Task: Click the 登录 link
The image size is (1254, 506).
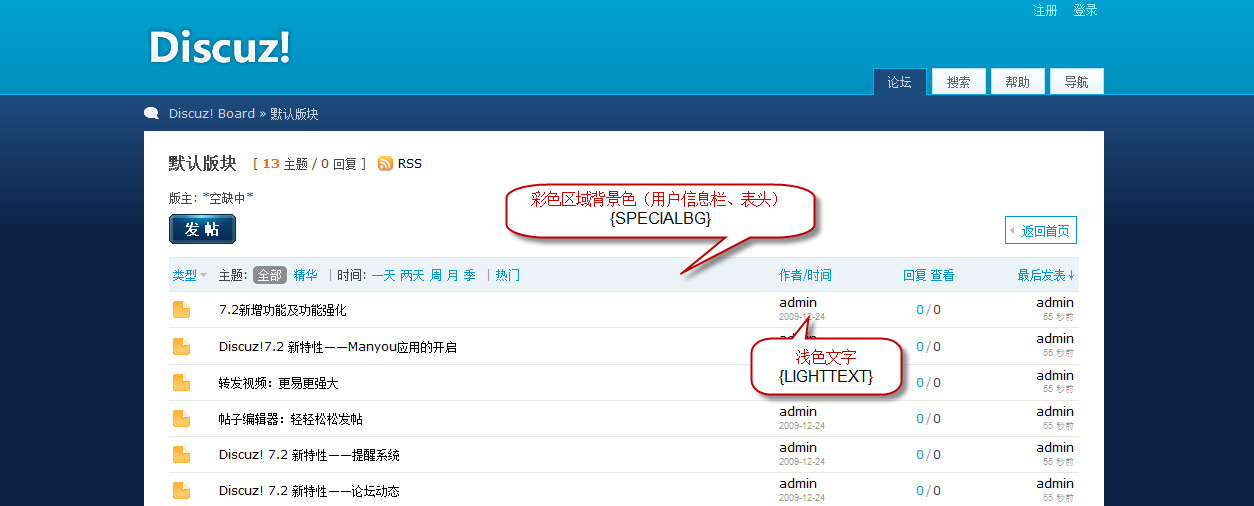Action: (x=1085, y=10)
